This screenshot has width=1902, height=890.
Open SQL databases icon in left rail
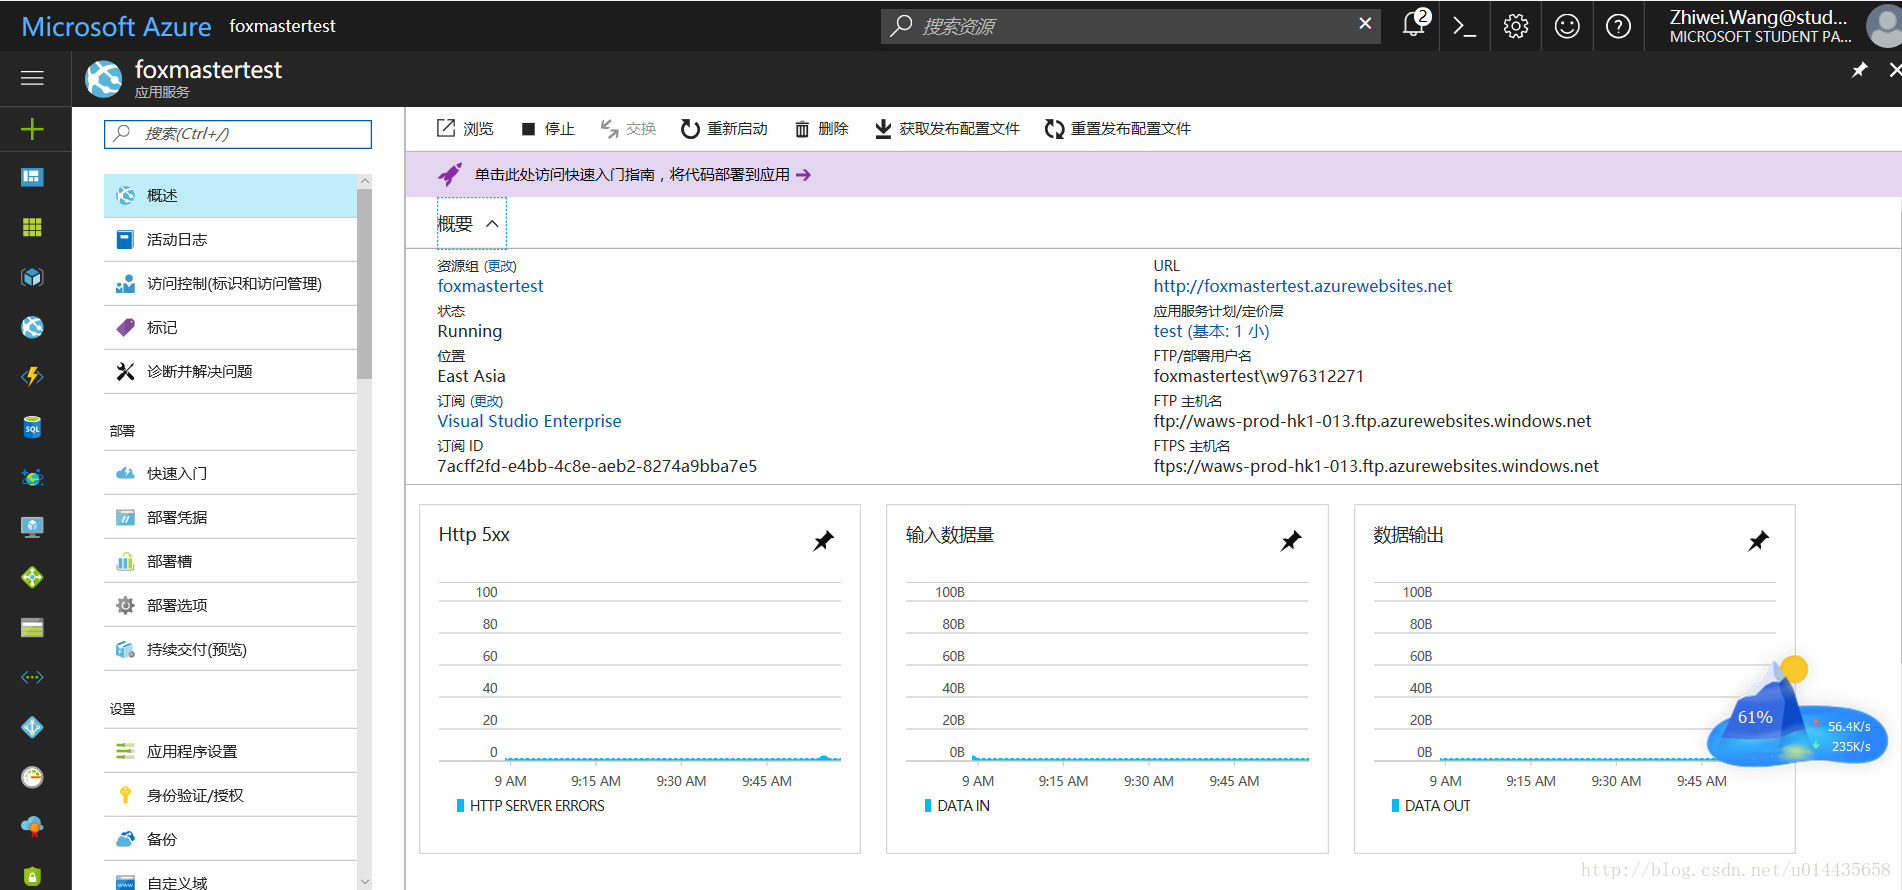pyautogui.click(x=32, y=427)
